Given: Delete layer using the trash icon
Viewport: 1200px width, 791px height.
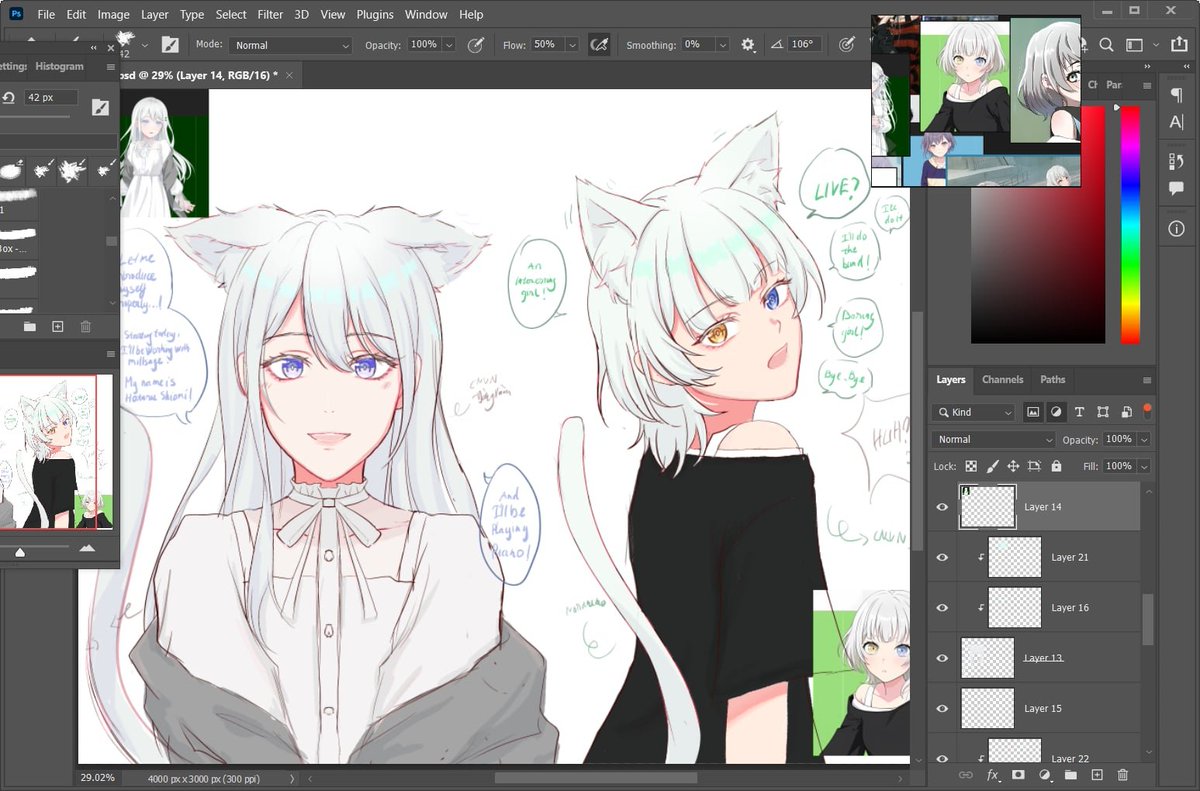Looking at the screenshot, I should click(x=1122, y=775).
